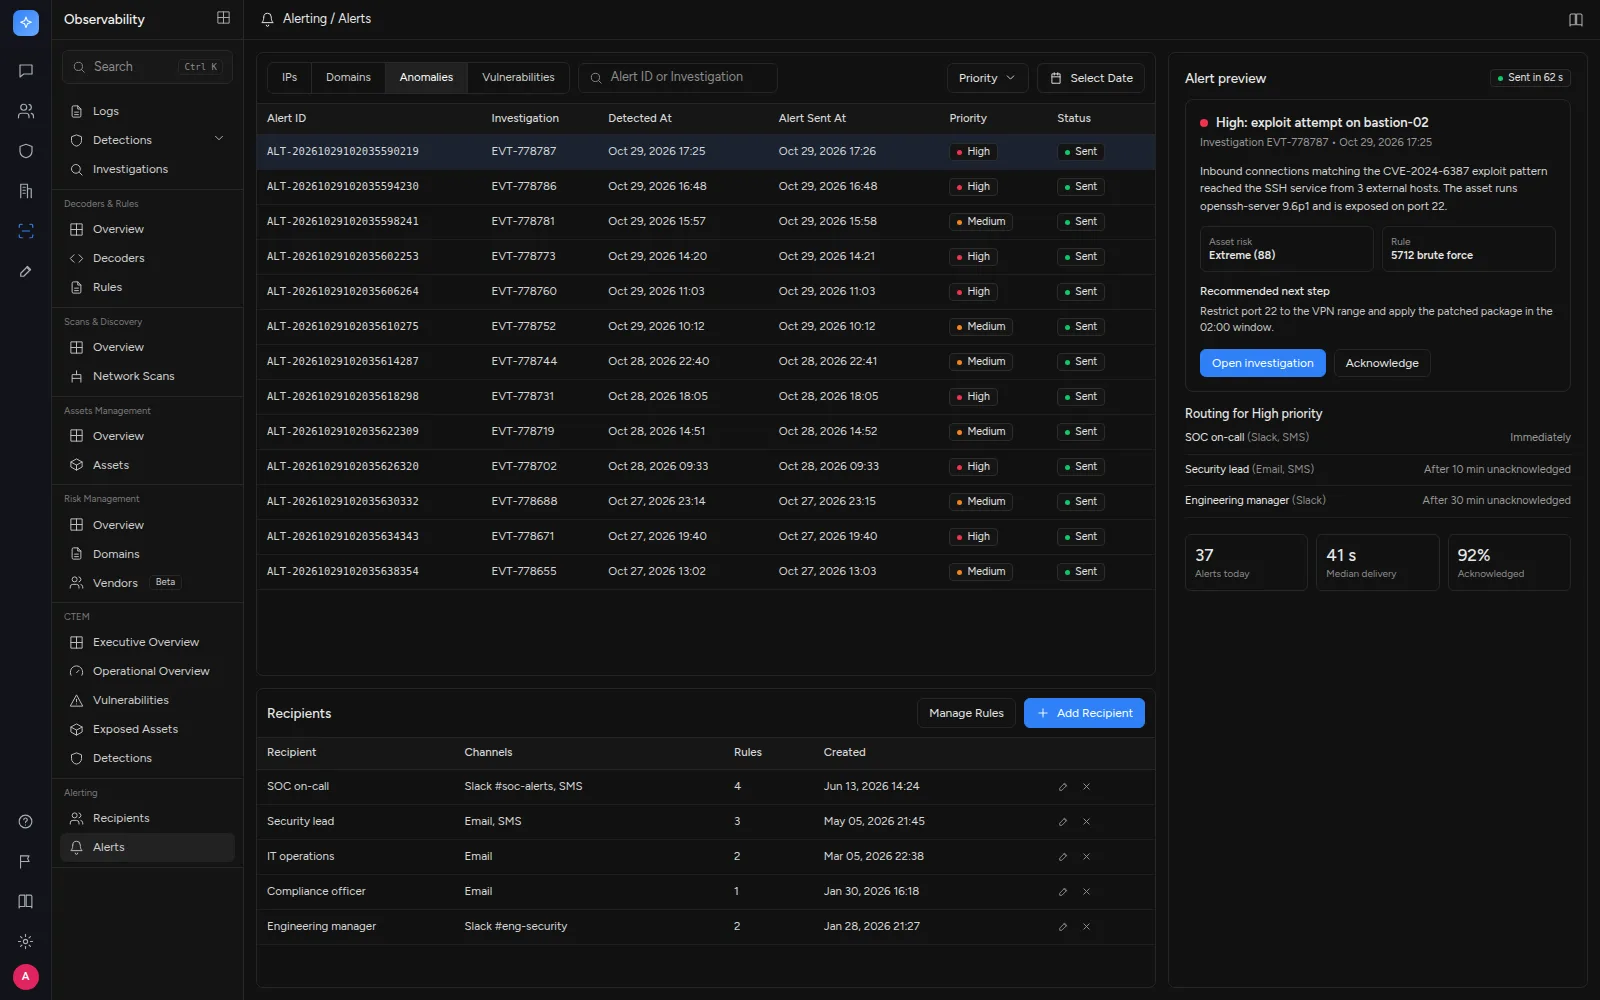This screenshot has height=1000, width=1600.
Task: Click the app logo icon at top left
Action: coord(26,22)
